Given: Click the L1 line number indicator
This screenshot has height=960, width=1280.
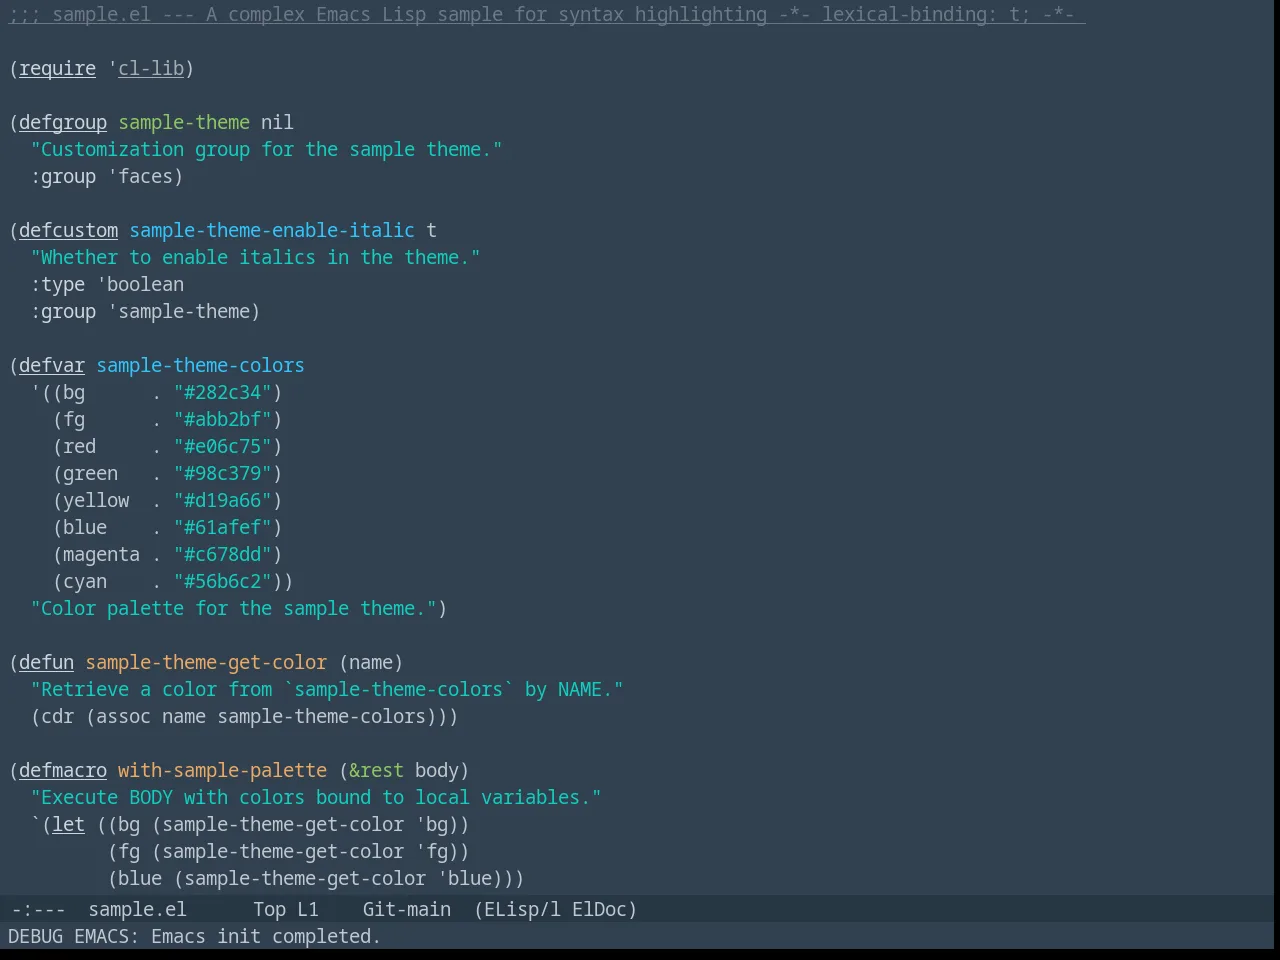Looking at the screenshot, I should (x=307, y=909).
